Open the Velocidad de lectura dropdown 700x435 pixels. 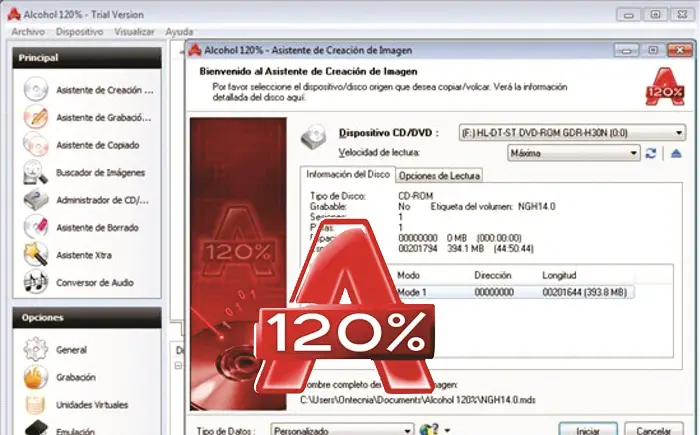pyautogui.click(x=574, y=153)
